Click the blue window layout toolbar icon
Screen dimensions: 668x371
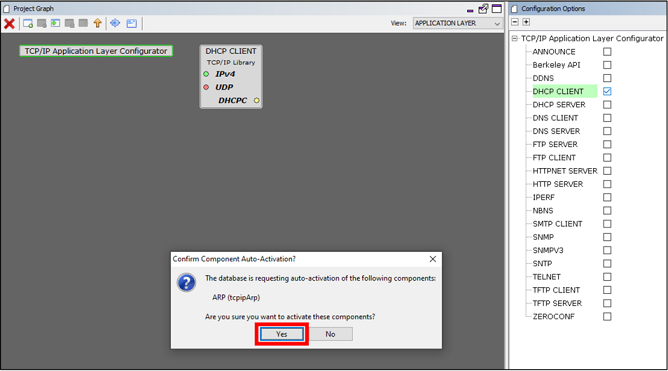click(x=132, y=23)
